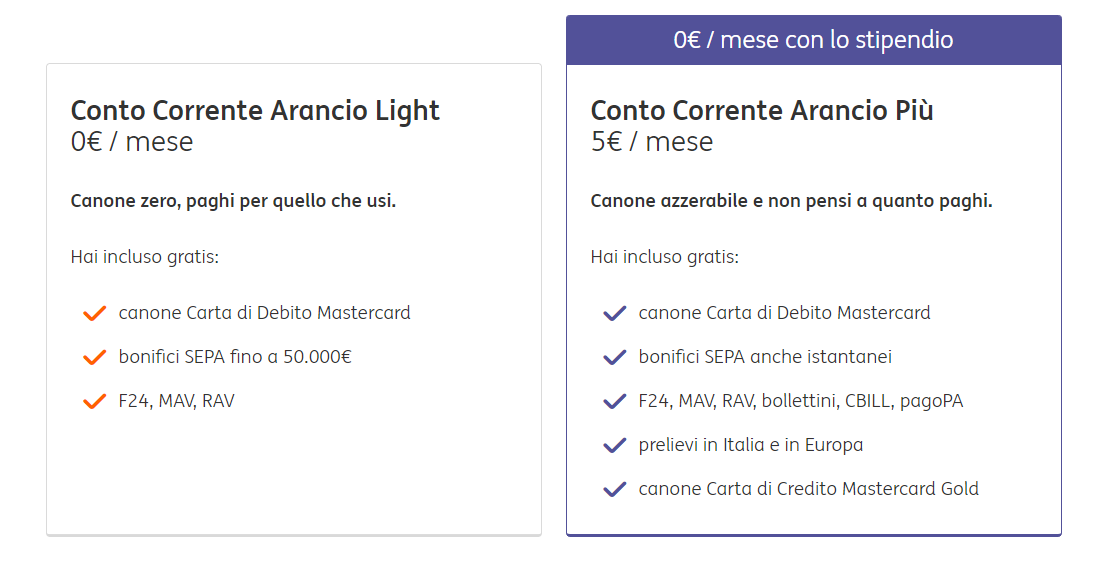The width and height of the screenshot is (1112, 575).
Task: Click purple checkmark beside bollettini, CBILL, pagoPA
Action: pos(615,402)
